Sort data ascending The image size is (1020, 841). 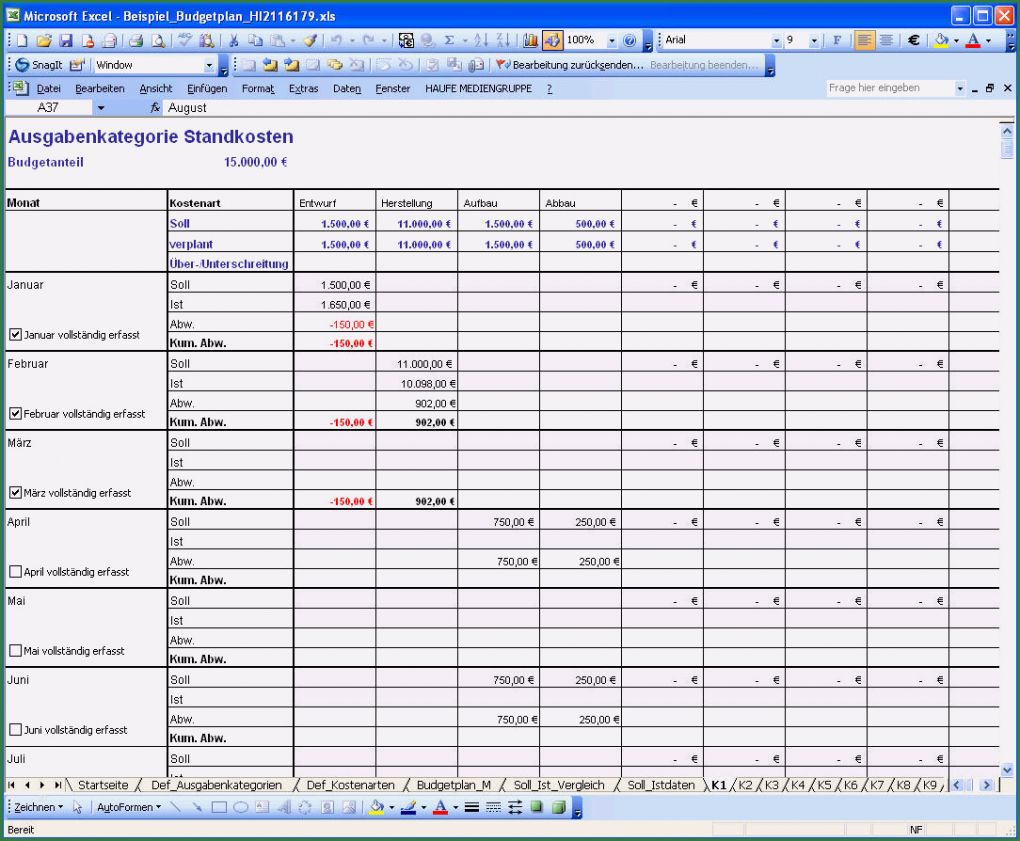[482, 41]
